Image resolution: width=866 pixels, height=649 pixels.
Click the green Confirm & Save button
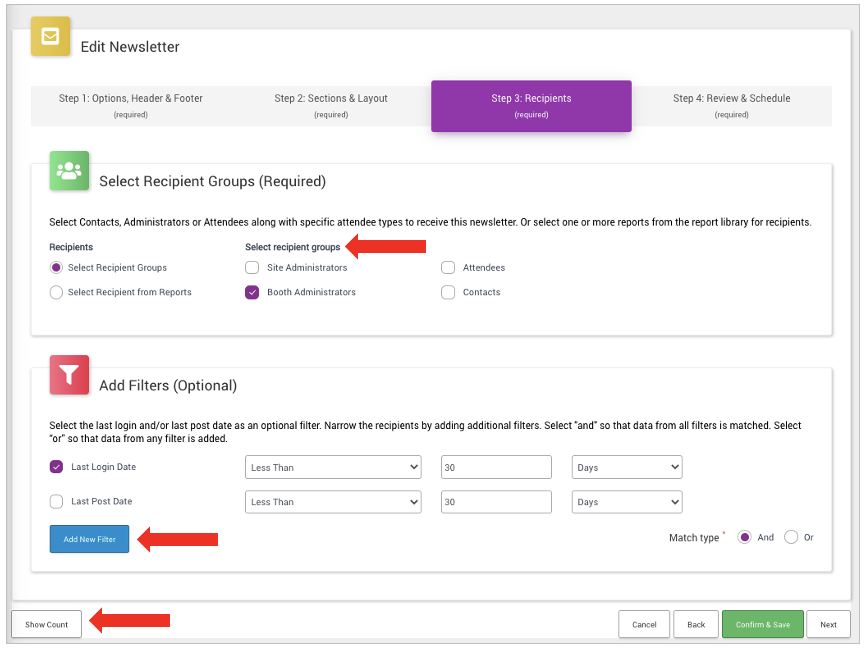[x=762, y=624]
